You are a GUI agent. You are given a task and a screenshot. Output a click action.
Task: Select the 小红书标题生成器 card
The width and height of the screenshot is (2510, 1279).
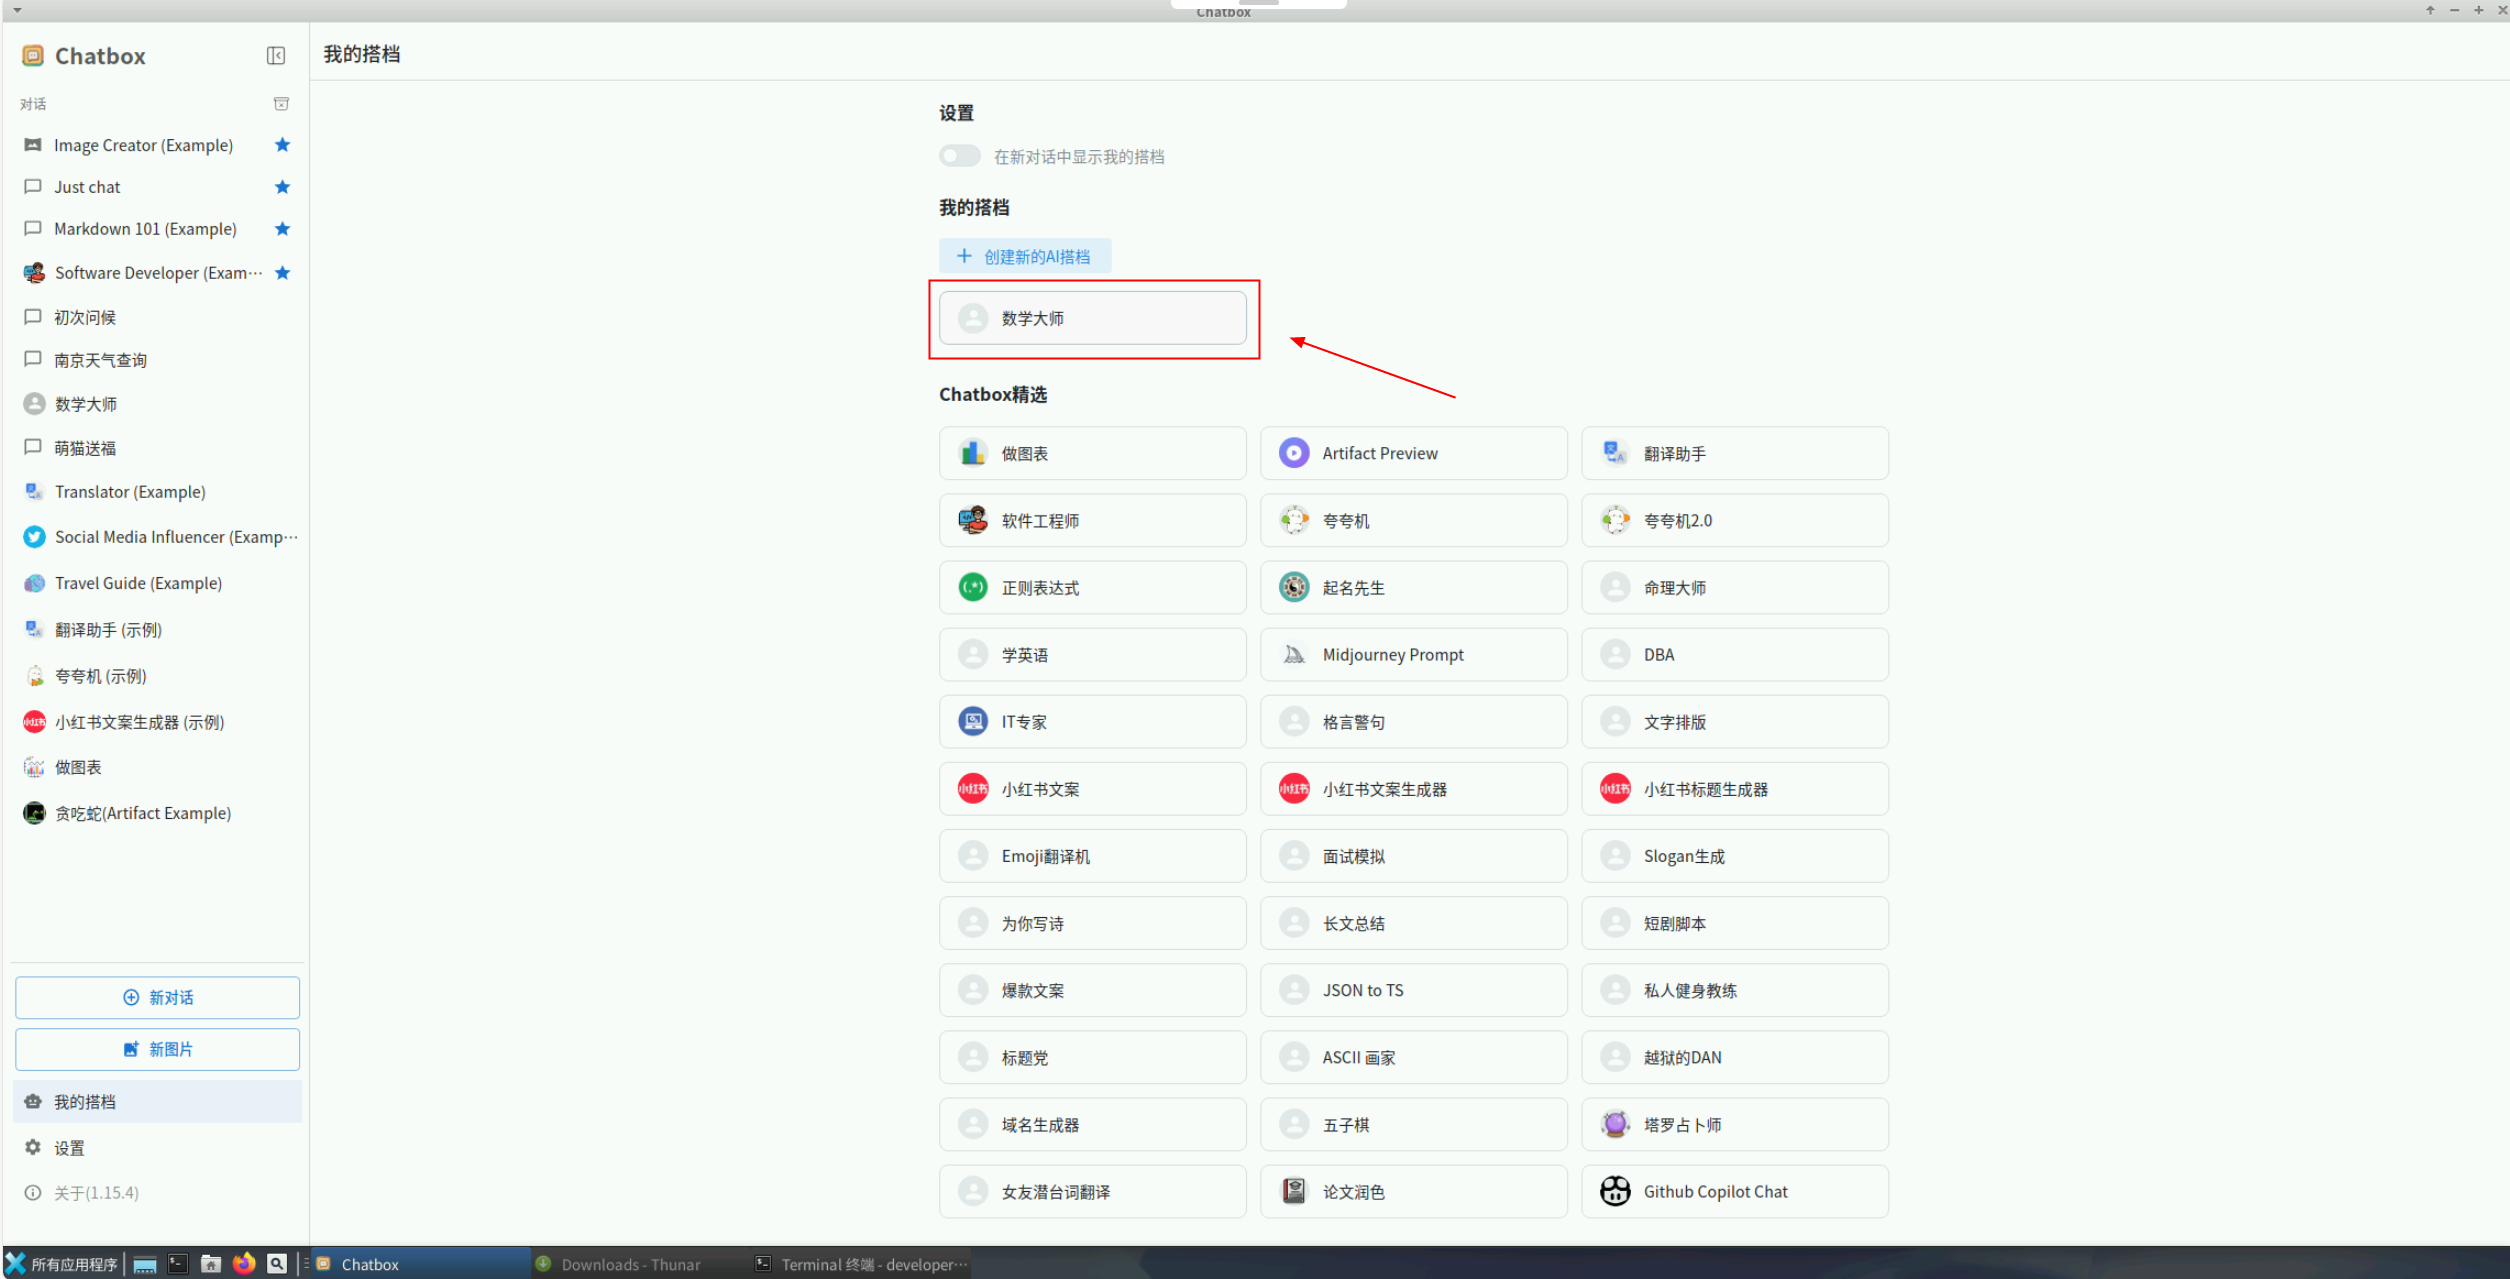coord(1734,789)
